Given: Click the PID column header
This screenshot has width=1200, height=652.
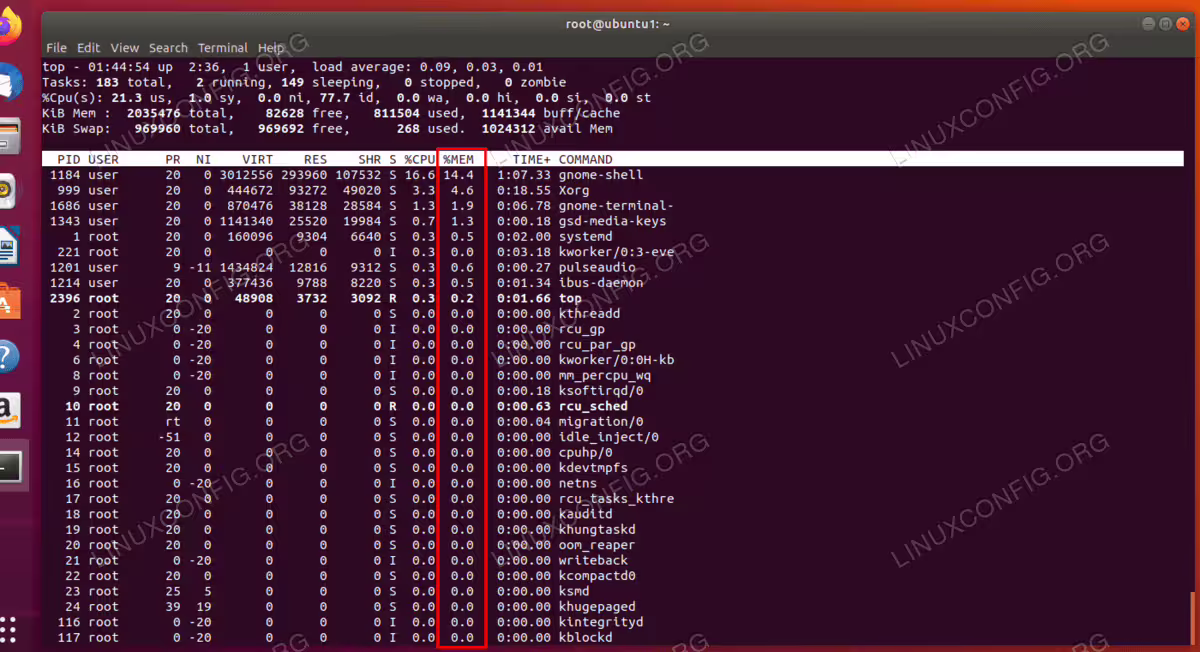Looking at the screenshot, I should [x=69, y=159].
